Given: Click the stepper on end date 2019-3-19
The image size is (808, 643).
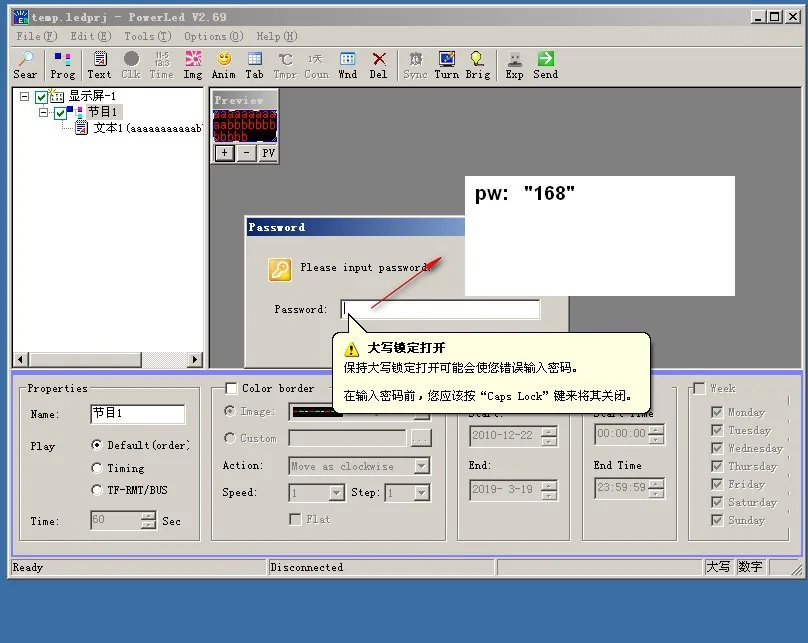Looking at the screenshot, I should (549, 489).
